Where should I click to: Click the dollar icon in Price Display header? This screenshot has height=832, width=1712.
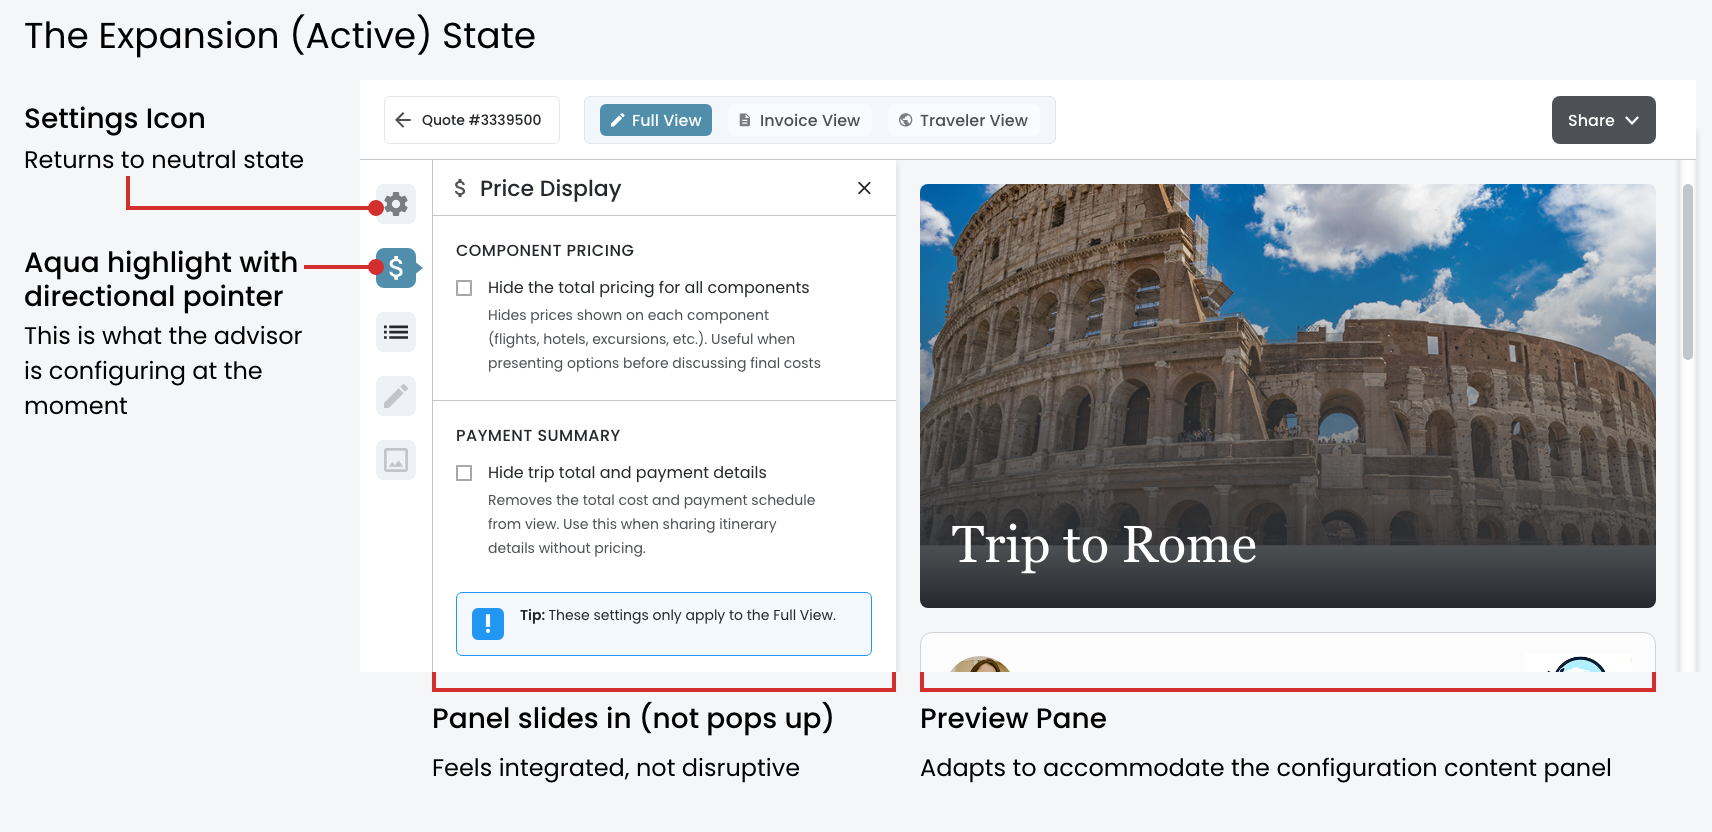(x=460, y=188)
